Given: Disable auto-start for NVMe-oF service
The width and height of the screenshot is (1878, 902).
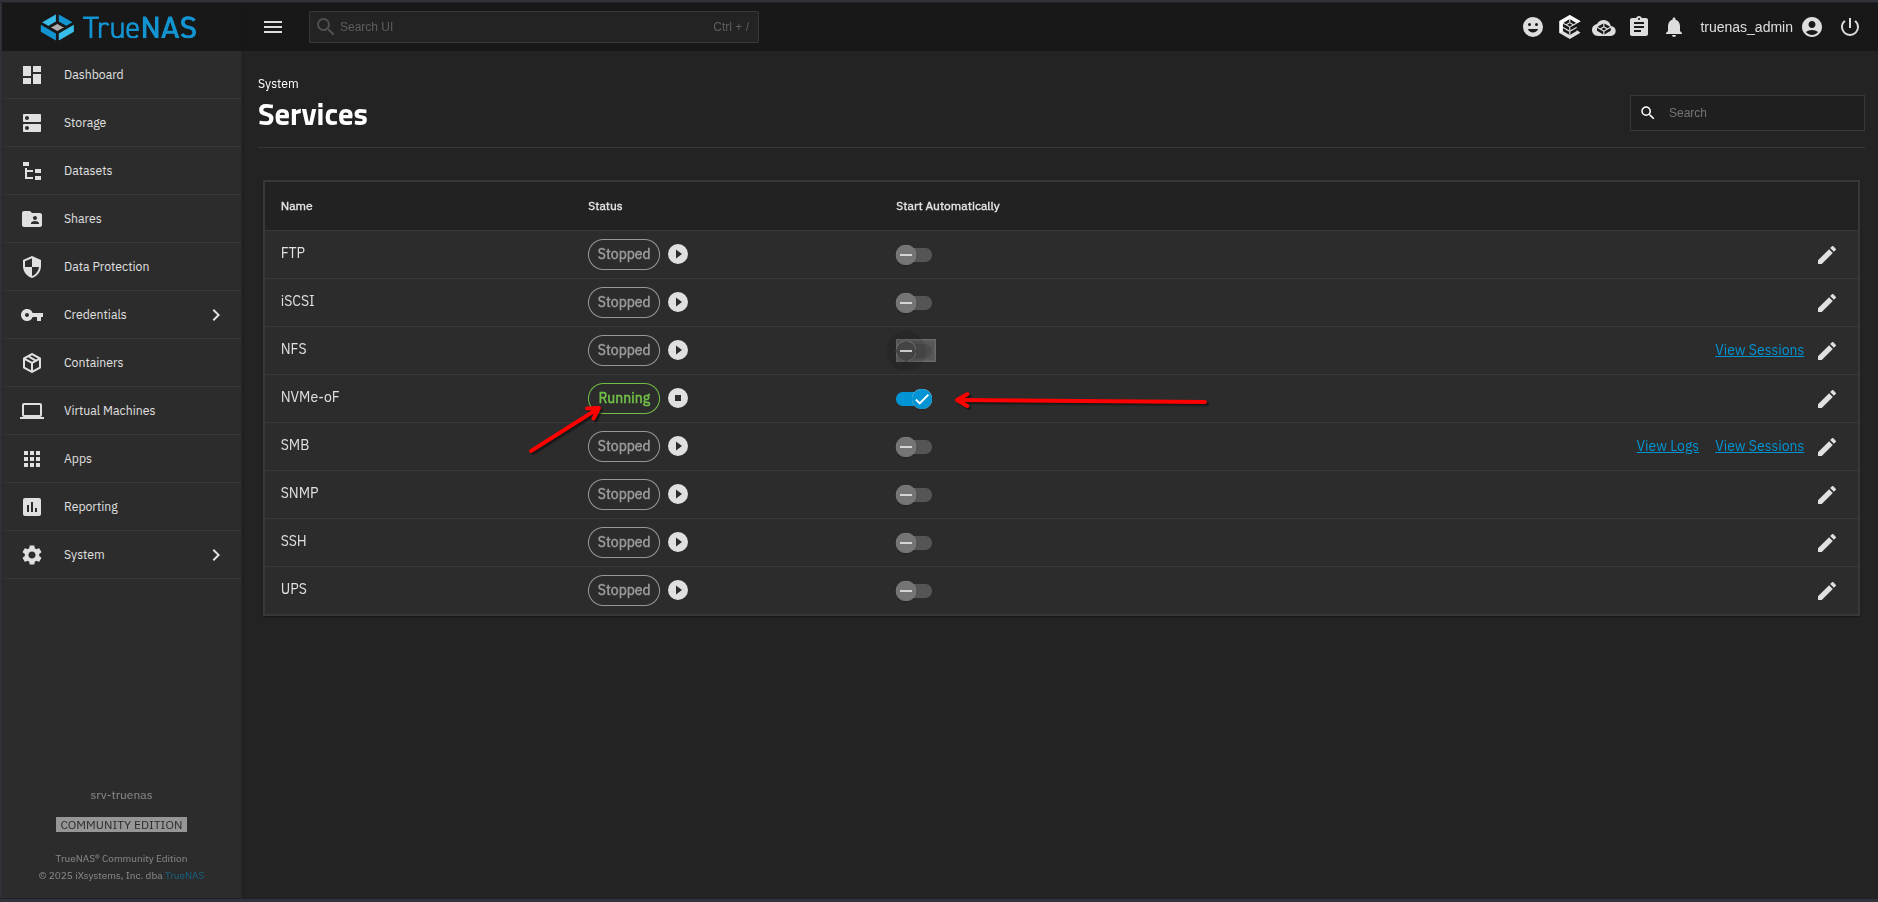Looking at the screenshot, I should (x=914, y=399).
